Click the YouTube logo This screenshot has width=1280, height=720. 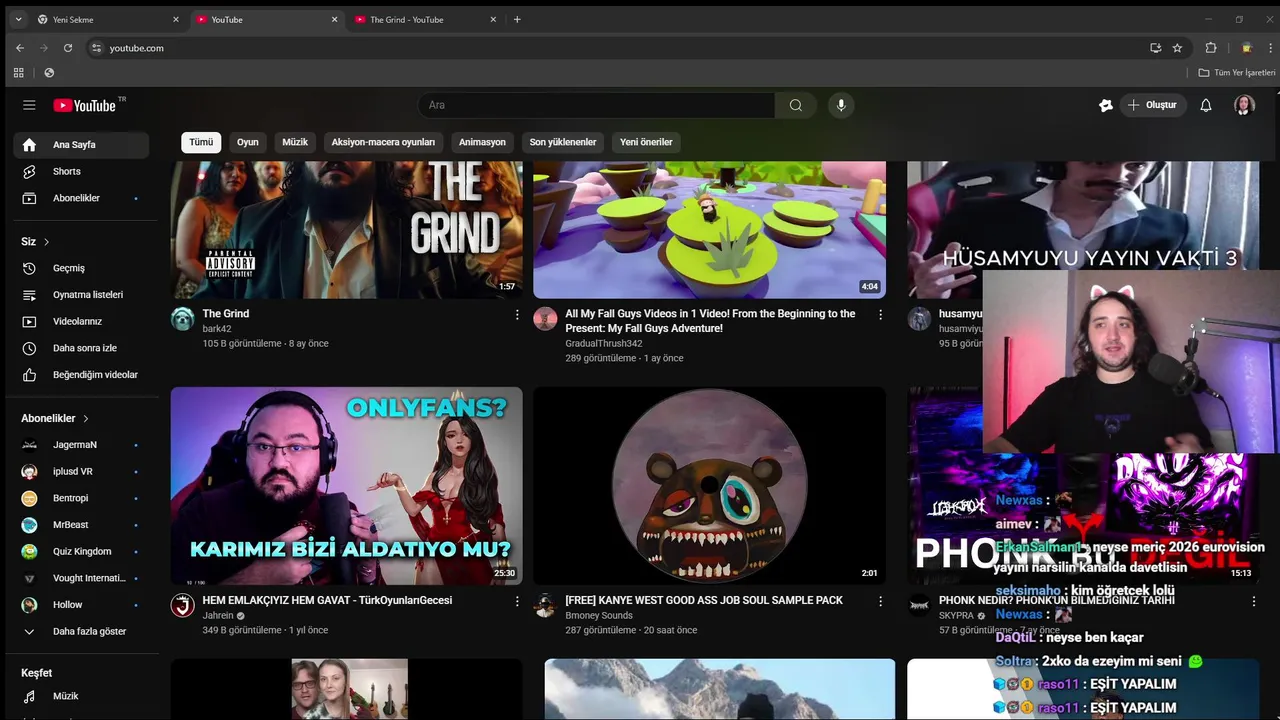[86, 105]
